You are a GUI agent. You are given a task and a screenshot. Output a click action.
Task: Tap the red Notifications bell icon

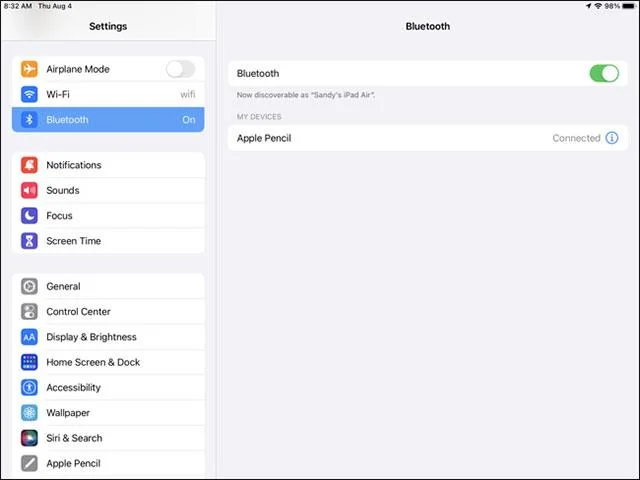click(x=29, y=165)
